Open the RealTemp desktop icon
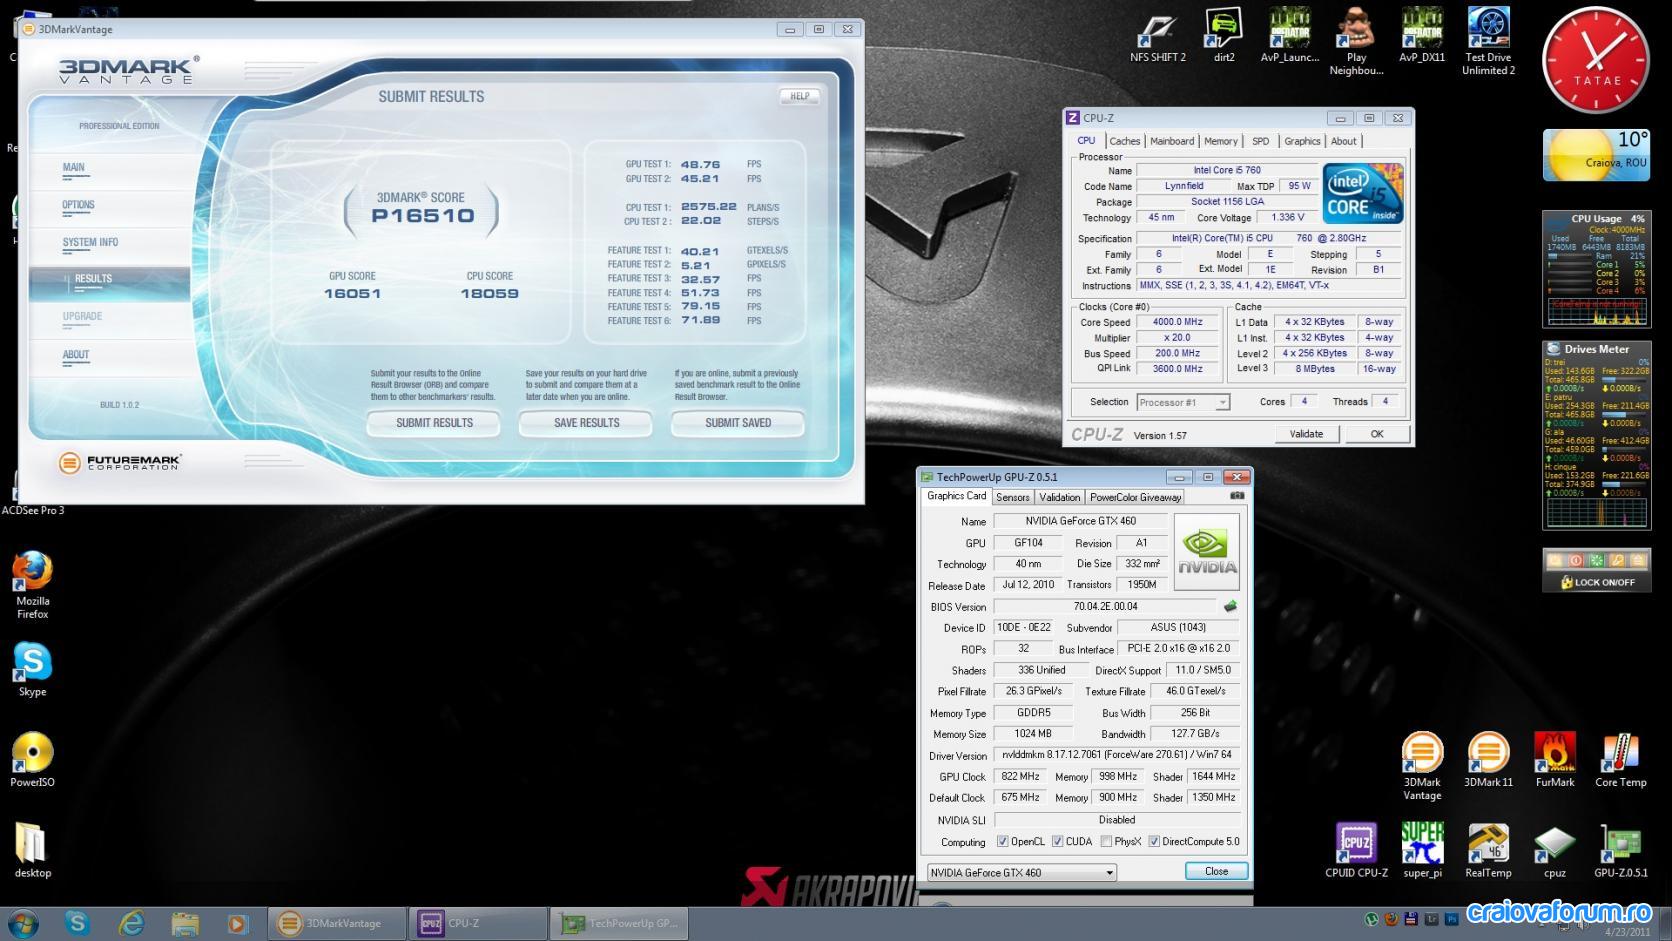1672x941 pixels. (1488, 850)
